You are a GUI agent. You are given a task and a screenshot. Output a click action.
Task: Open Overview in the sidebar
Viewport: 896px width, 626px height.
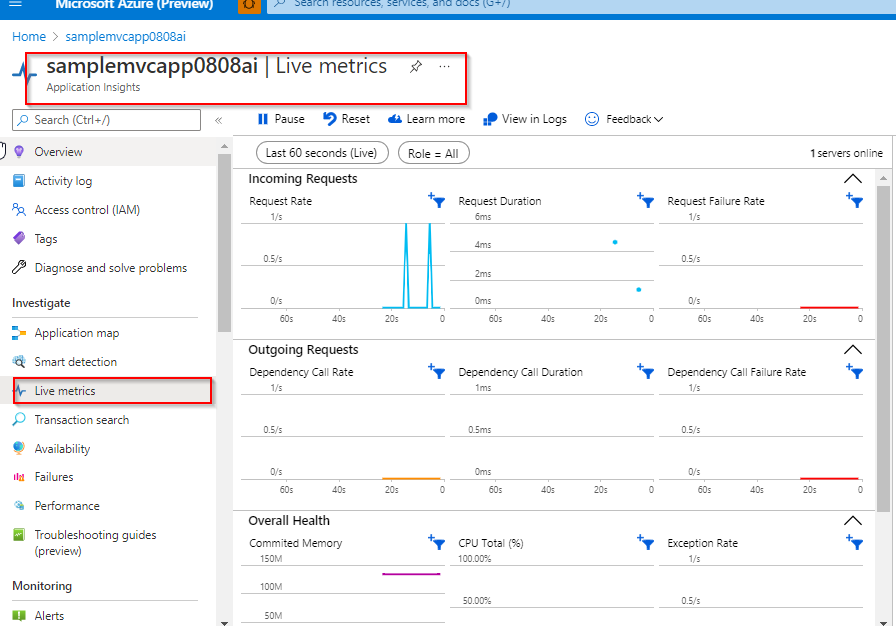[x=109, y=152]
